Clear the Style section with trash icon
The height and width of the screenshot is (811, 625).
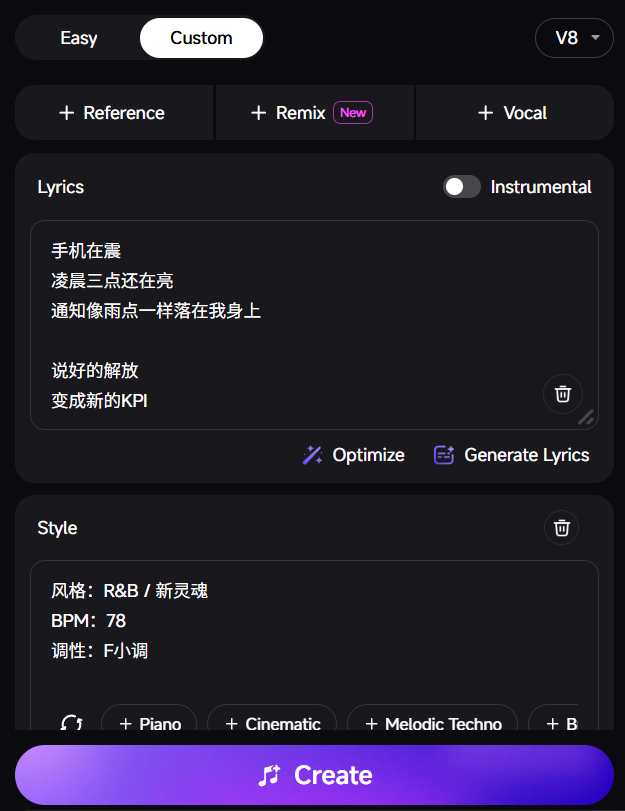click(x=561, y=527)
